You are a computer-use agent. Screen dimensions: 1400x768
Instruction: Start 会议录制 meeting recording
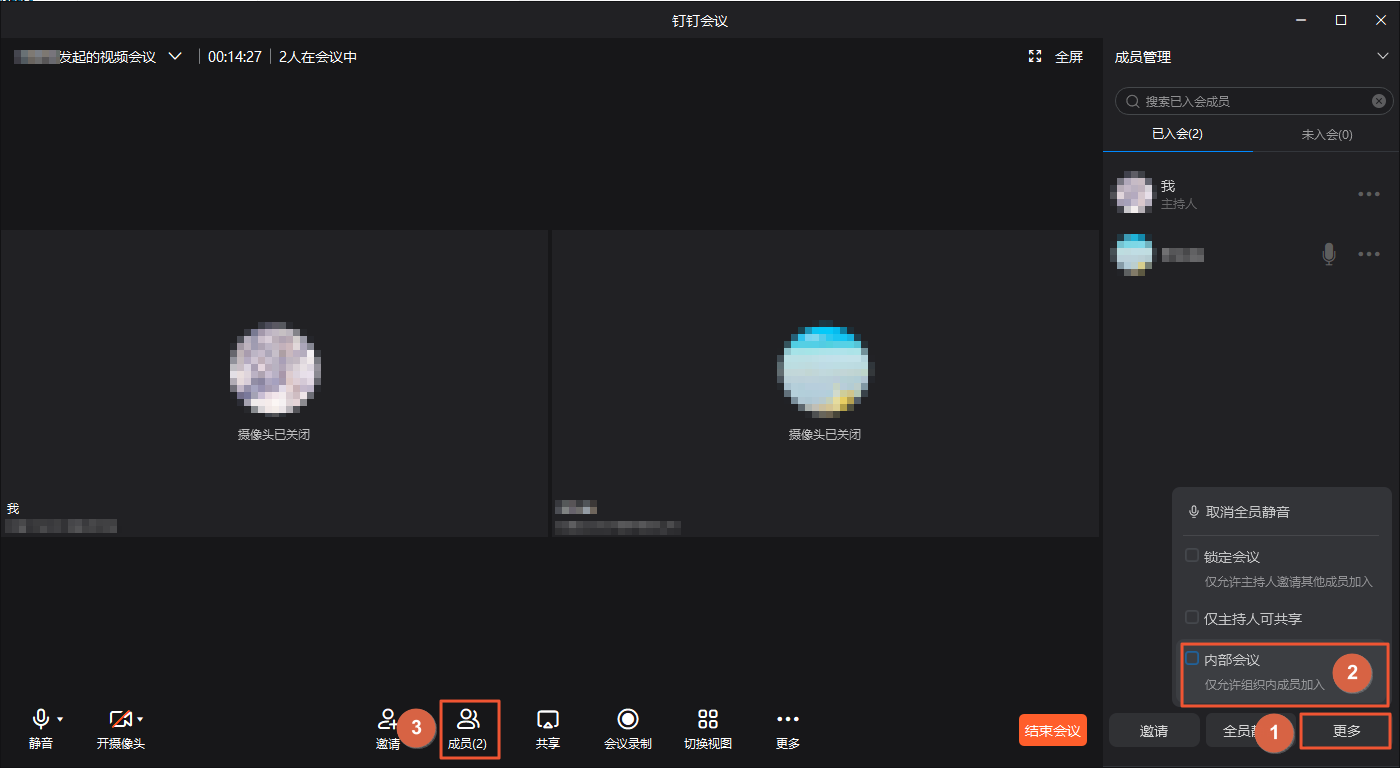tap(628, 728)
